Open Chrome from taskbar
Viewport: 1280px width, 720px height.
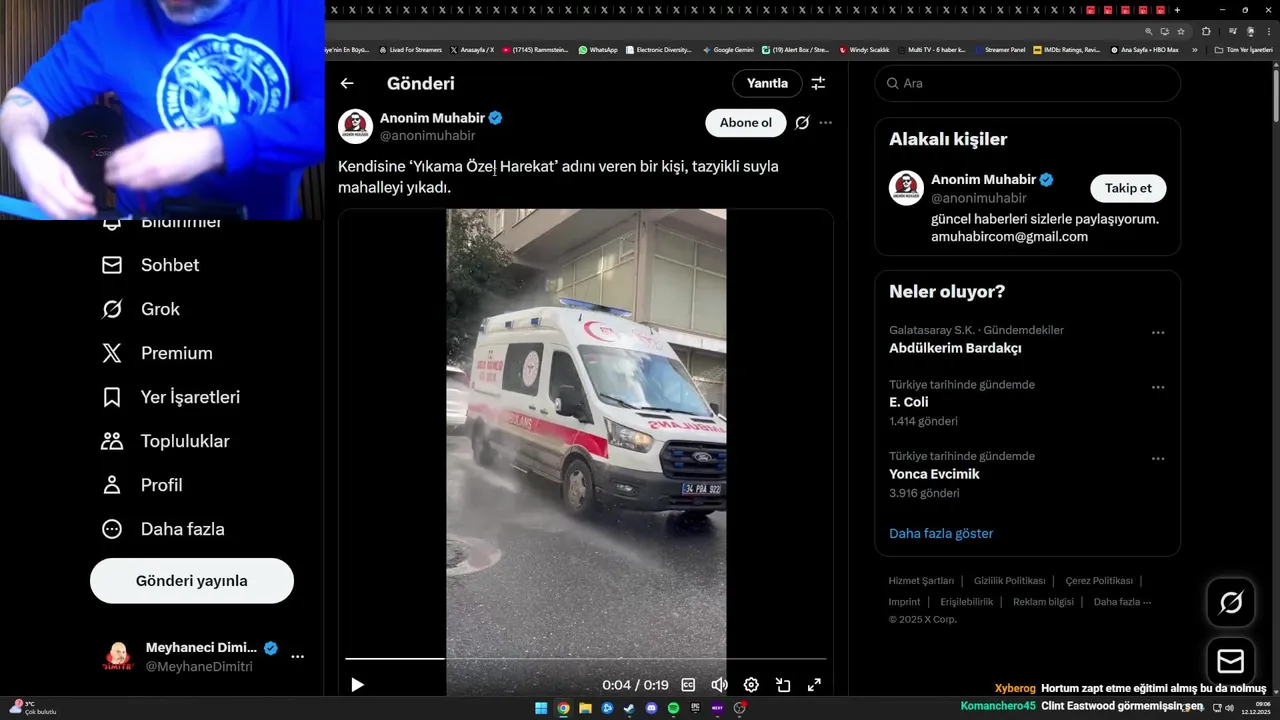(x=563, y=708)
